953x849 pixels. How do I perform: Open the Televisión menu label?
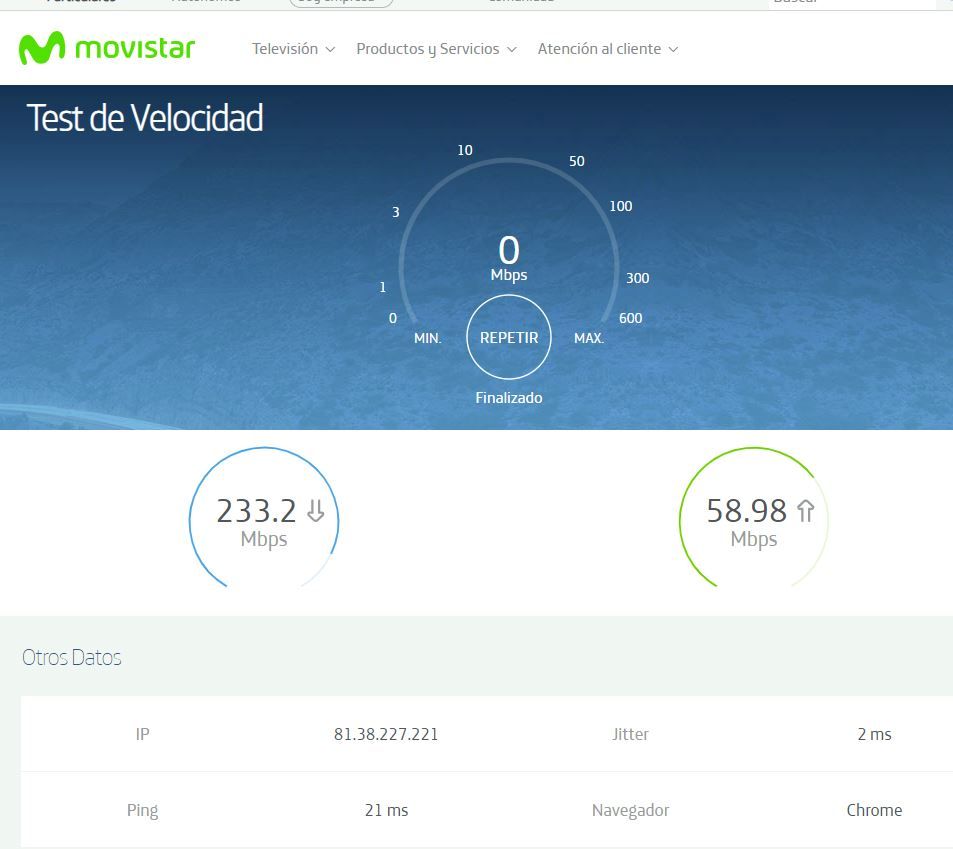(x=284, y=49)
